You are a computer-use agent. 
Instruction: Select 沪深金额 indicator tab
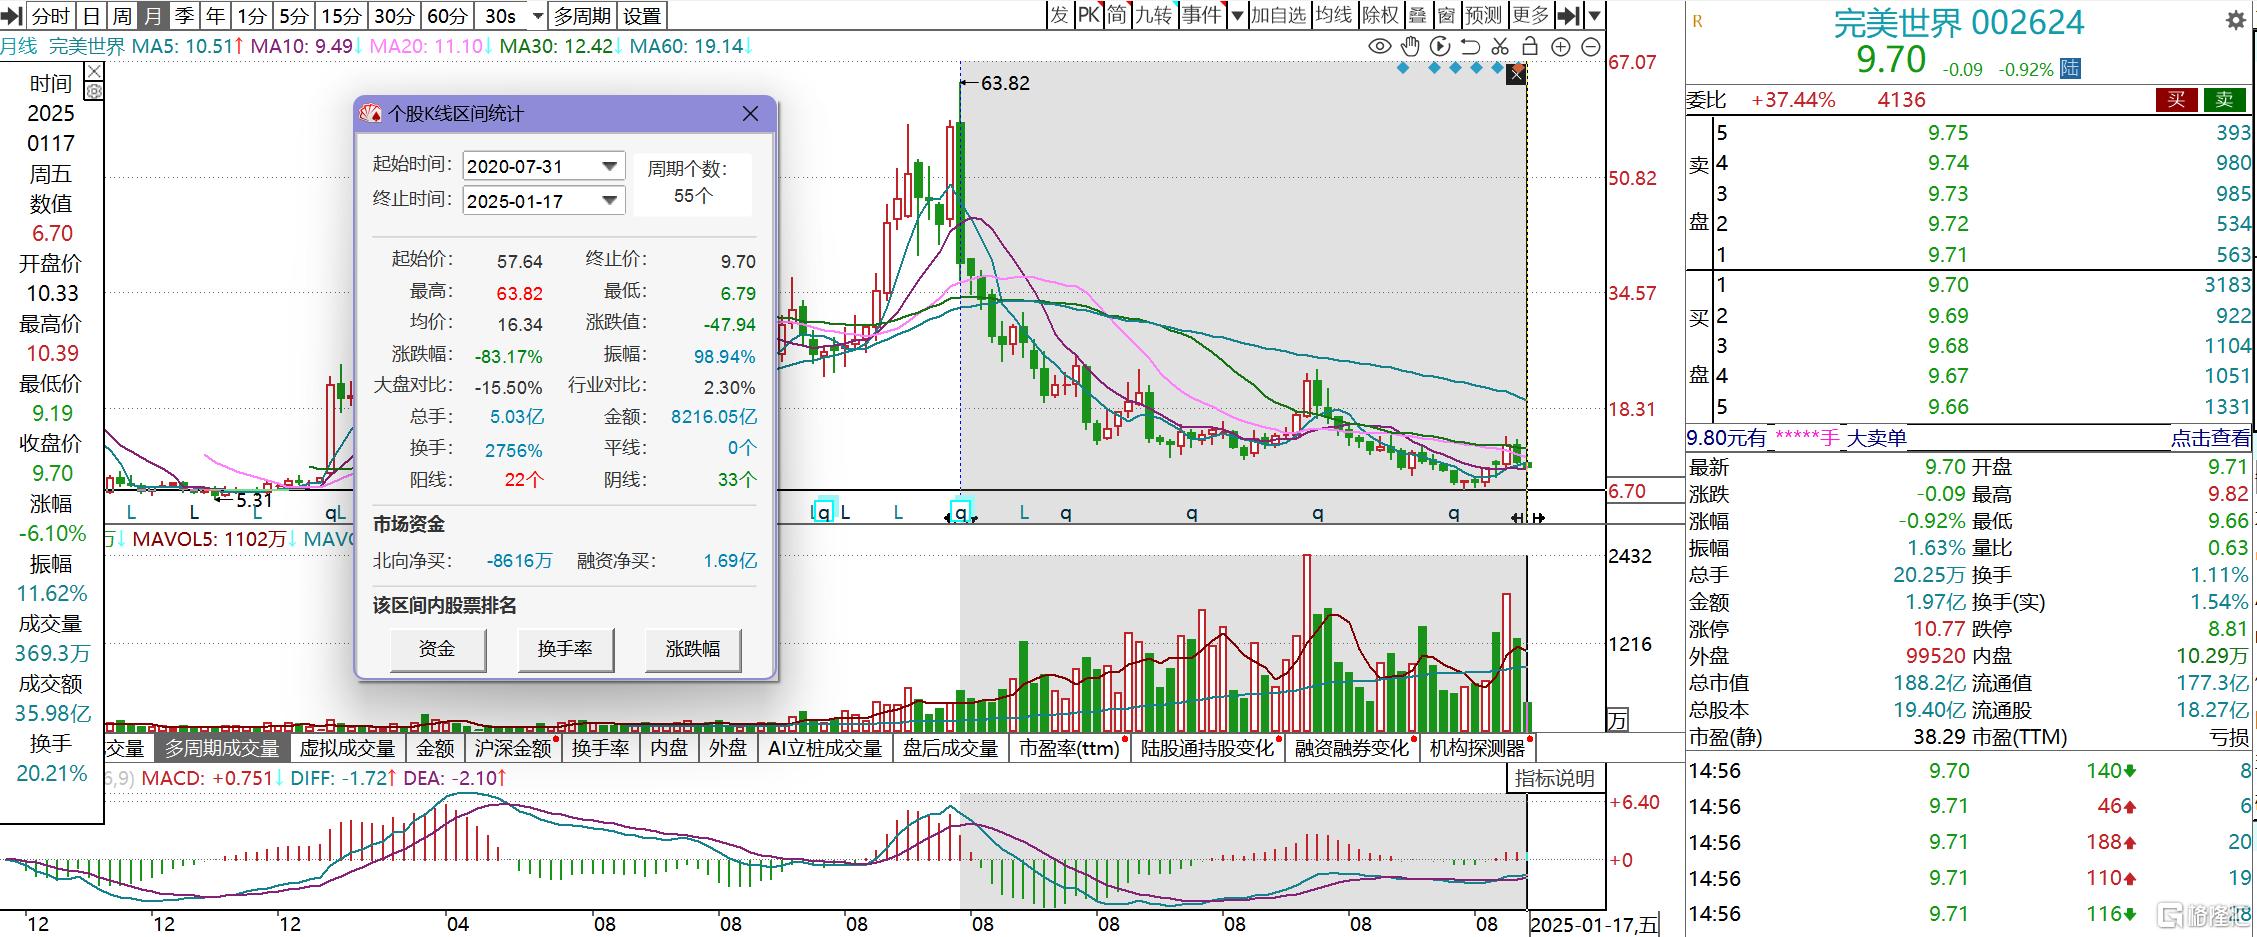pyautogui.click(x=513, y=748)
